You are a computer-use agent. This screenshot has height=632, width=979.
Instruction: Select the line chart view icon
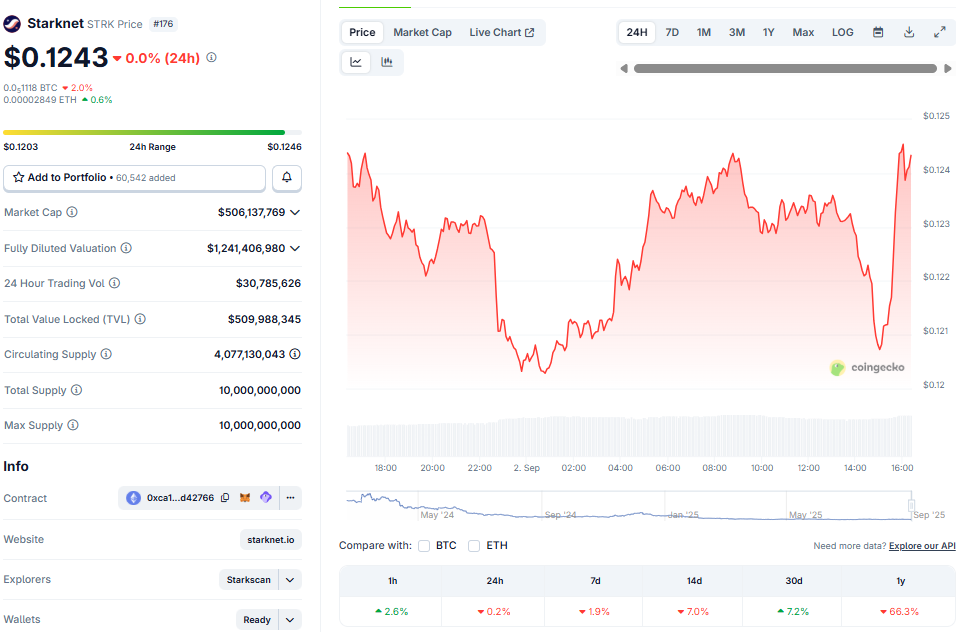point(356,62)
